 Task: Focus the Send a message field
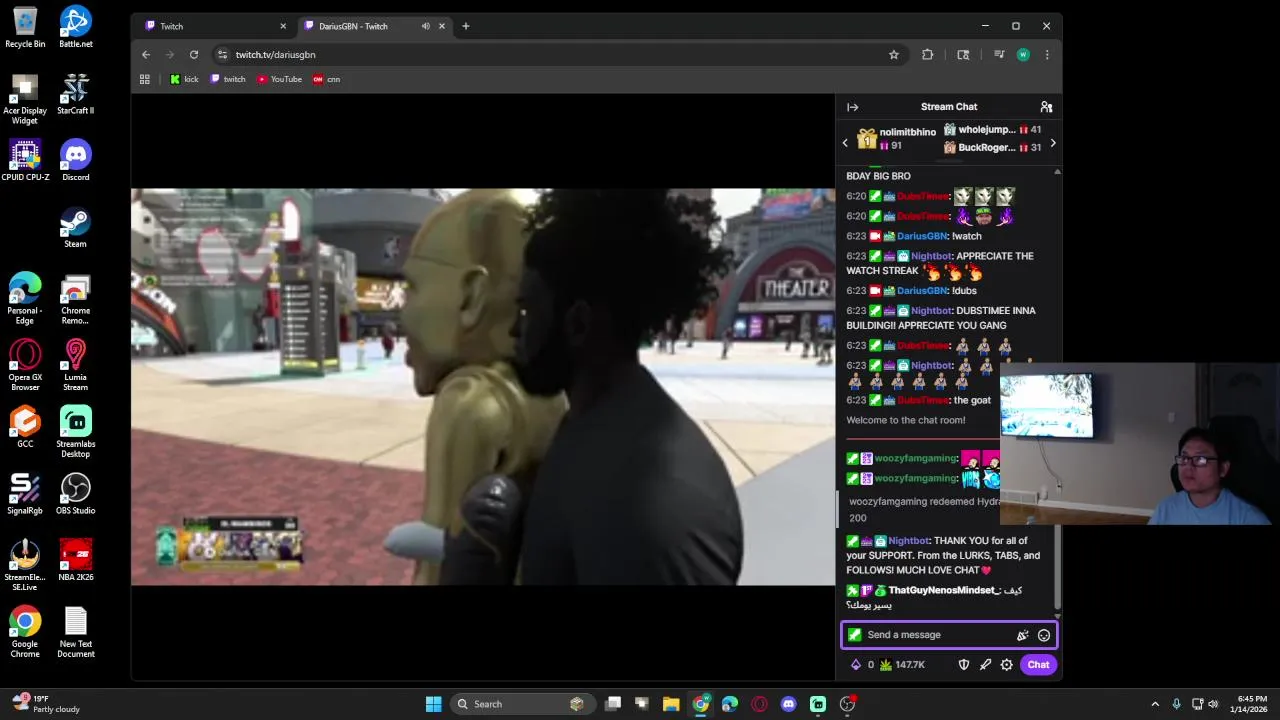click(949, 635)
